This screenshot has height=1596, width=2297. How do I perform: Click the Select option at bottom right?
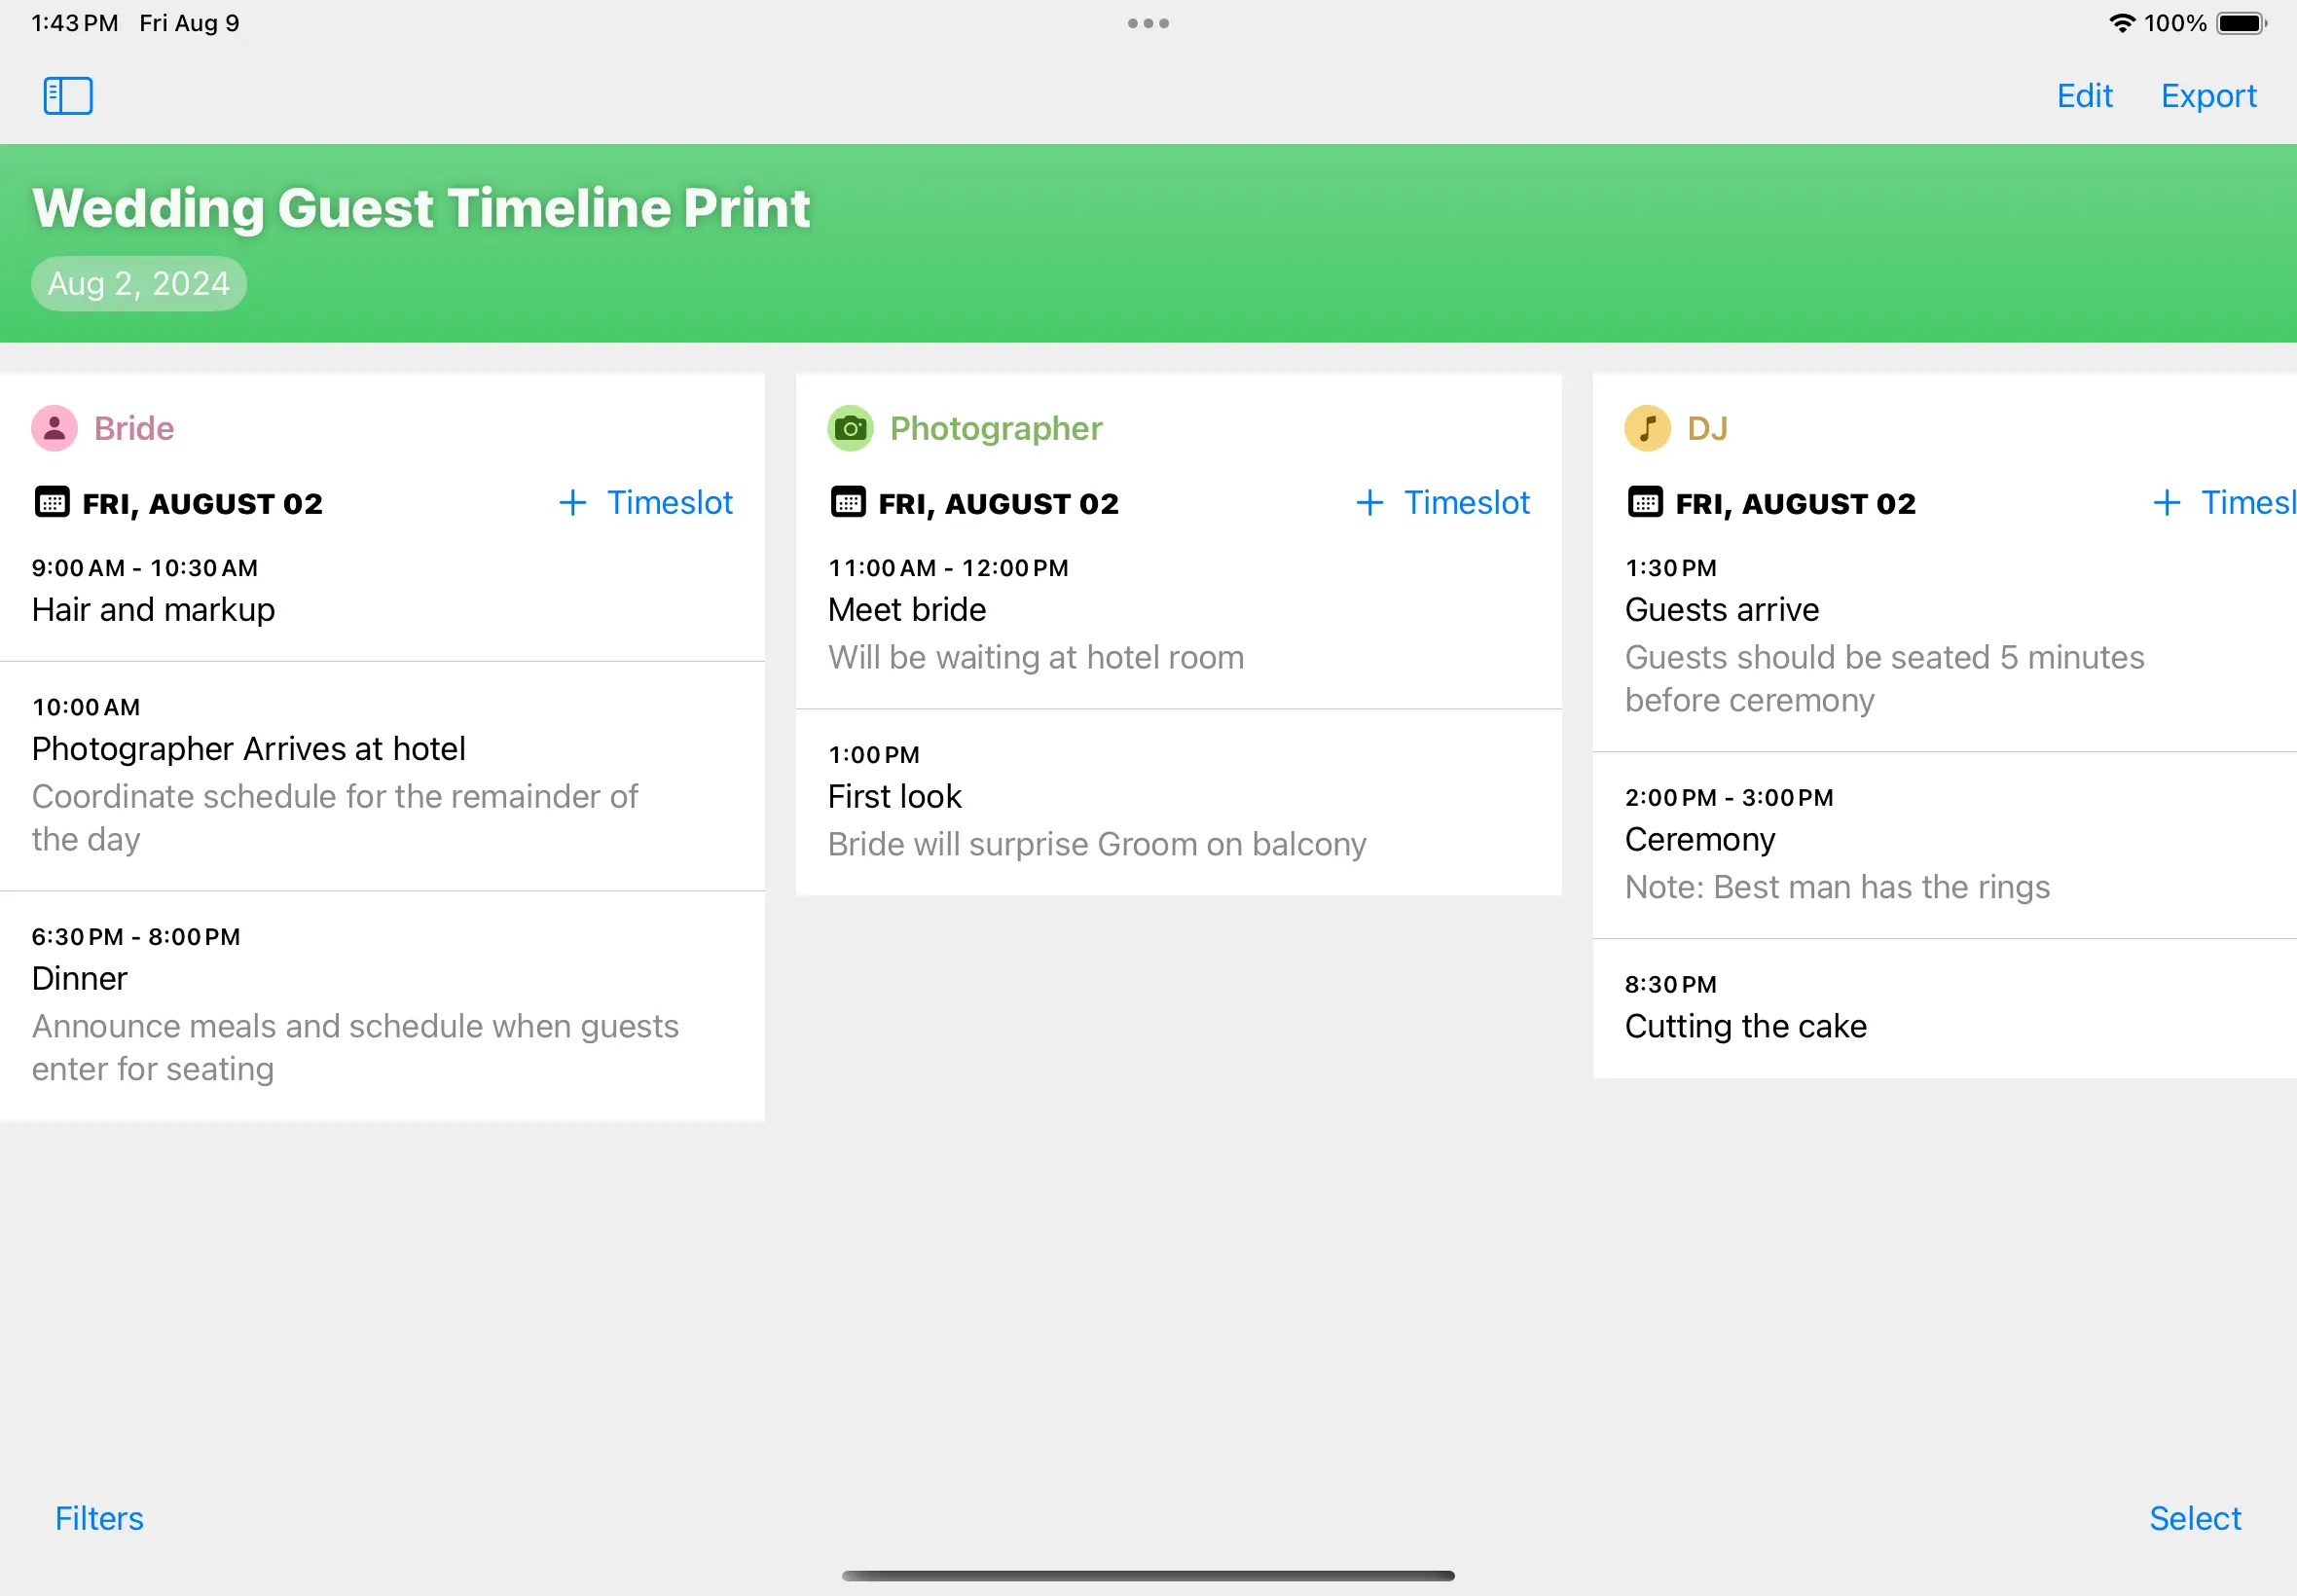[x=2196, y=1516]
